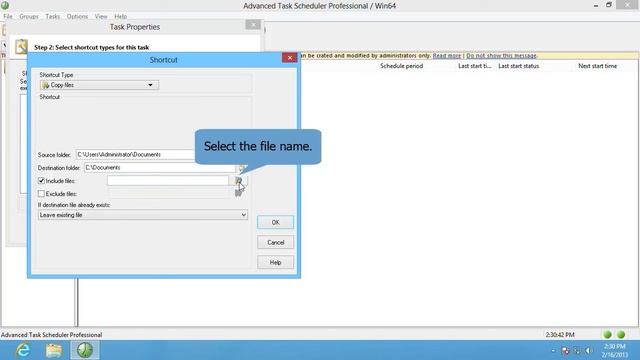Viewport: 640px width, 360px height.
Task: Open the taskbar clock showing 2:30 PM
Action: coord(614,351)
